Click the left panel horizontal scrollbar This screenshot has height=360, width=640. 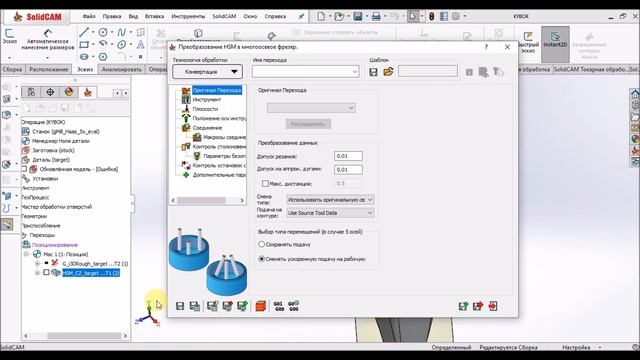pyautogui.click(x=84, y=336)
